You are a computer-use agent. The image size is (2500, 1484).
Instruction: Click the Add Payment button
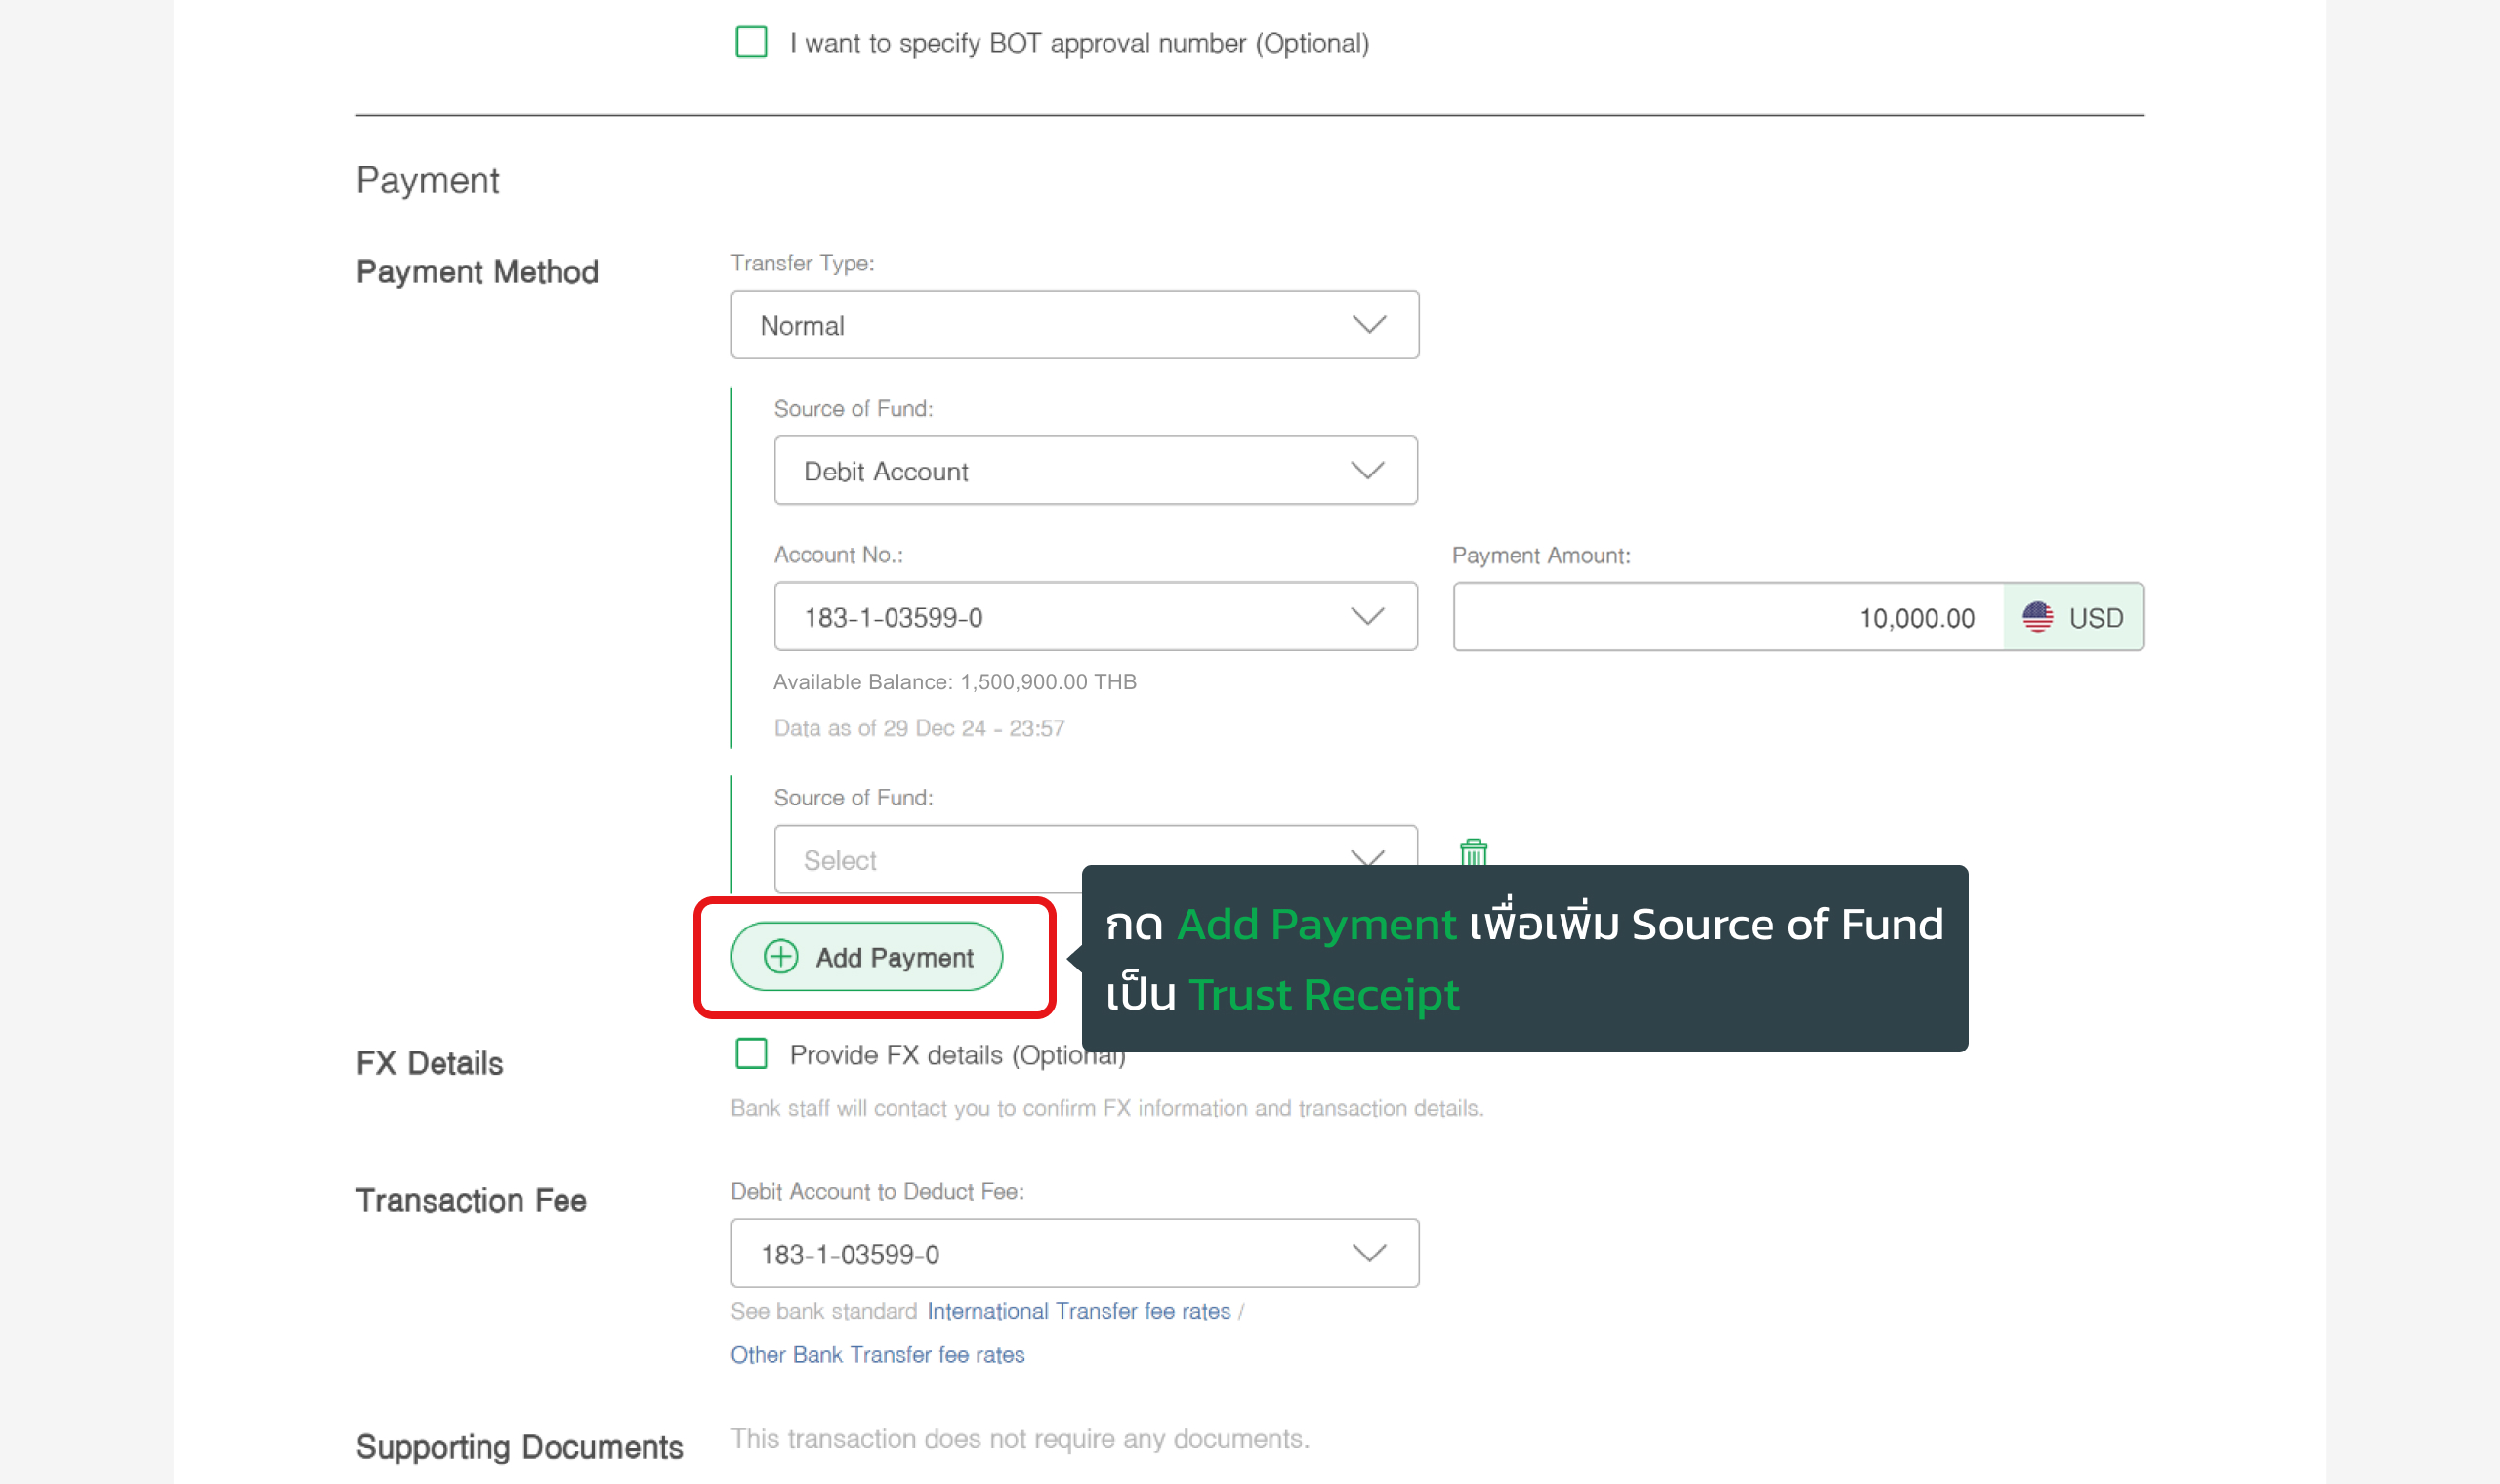click(x=867, y=957)
